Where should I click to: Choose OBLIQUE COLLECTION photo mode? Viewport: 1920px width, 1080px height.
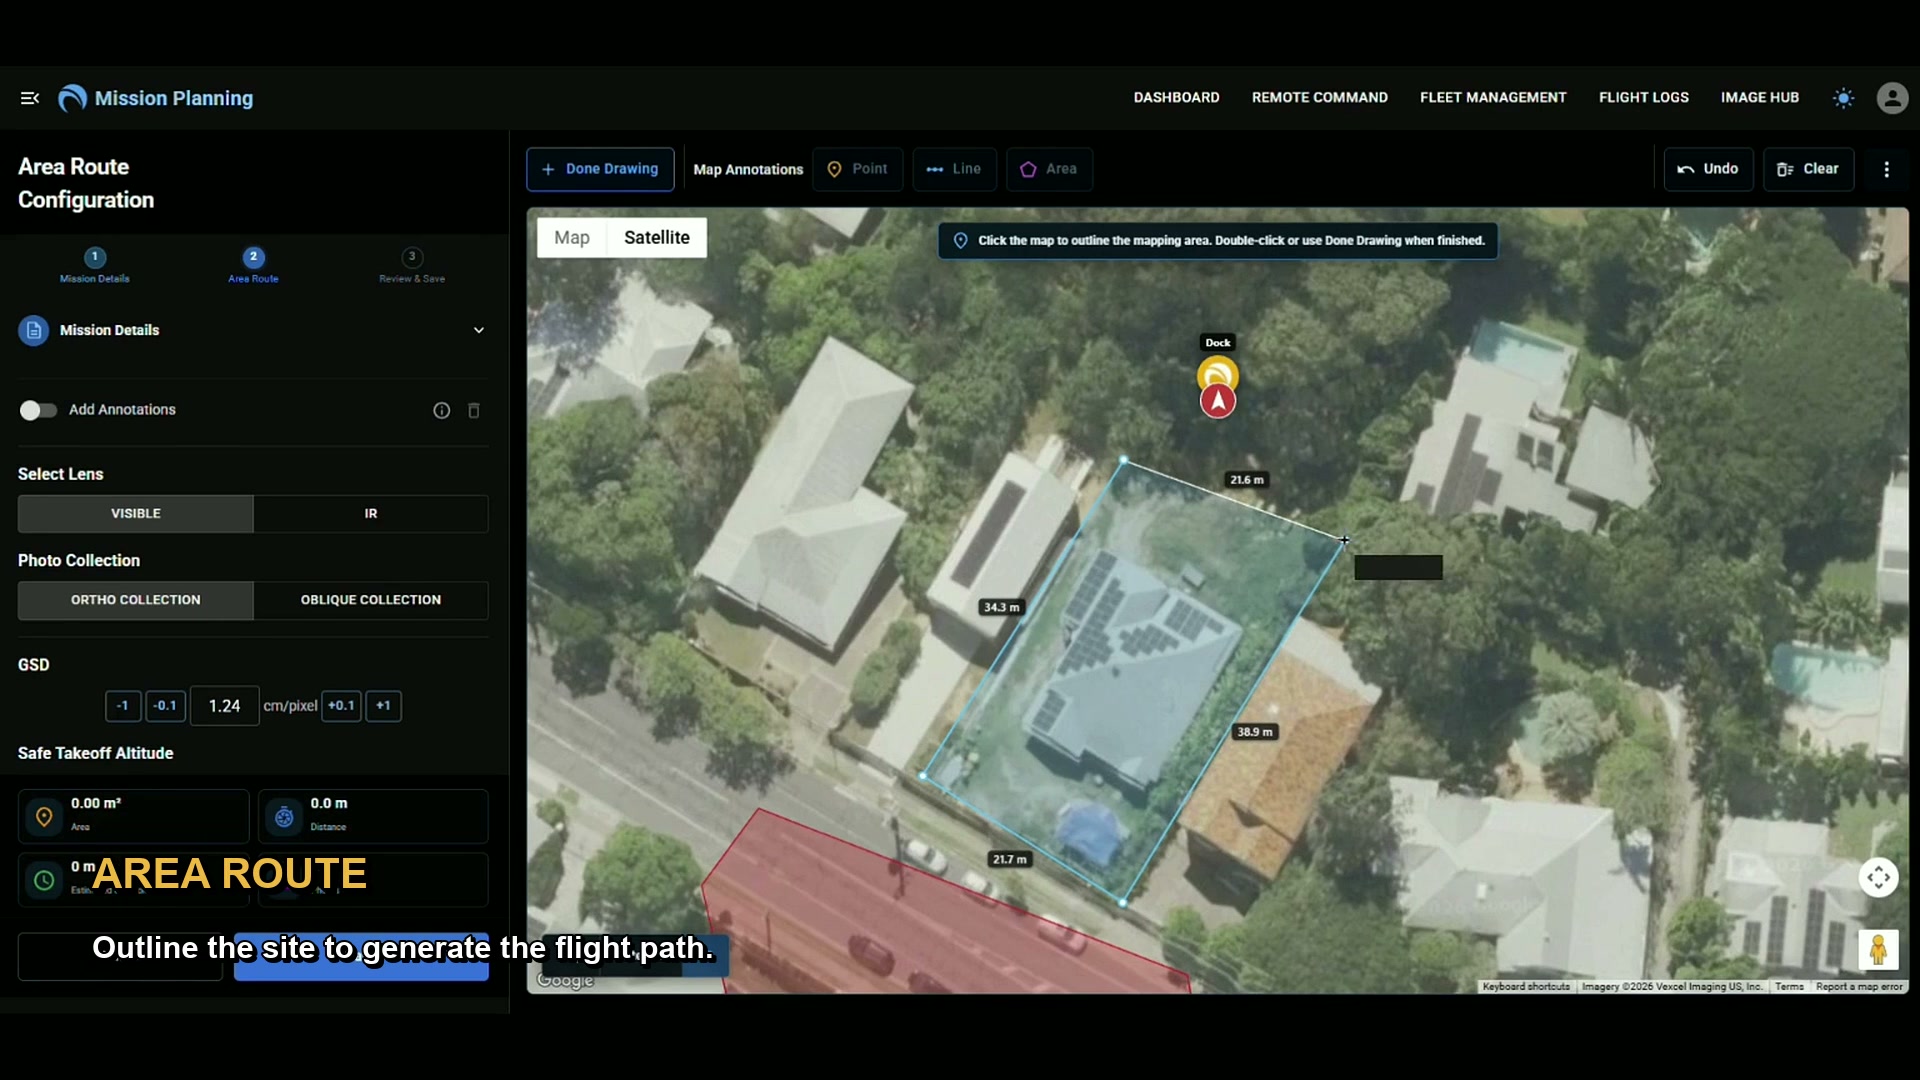pos(371,601)
